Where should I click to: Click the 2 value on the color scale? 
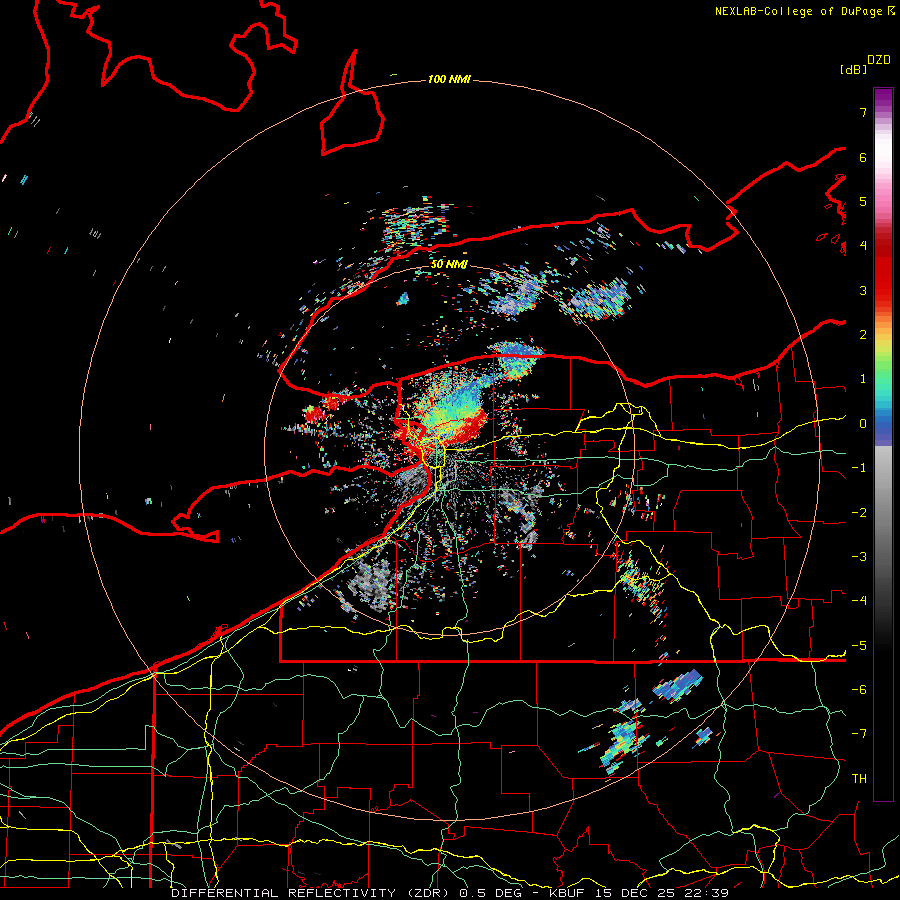[863, 335]
